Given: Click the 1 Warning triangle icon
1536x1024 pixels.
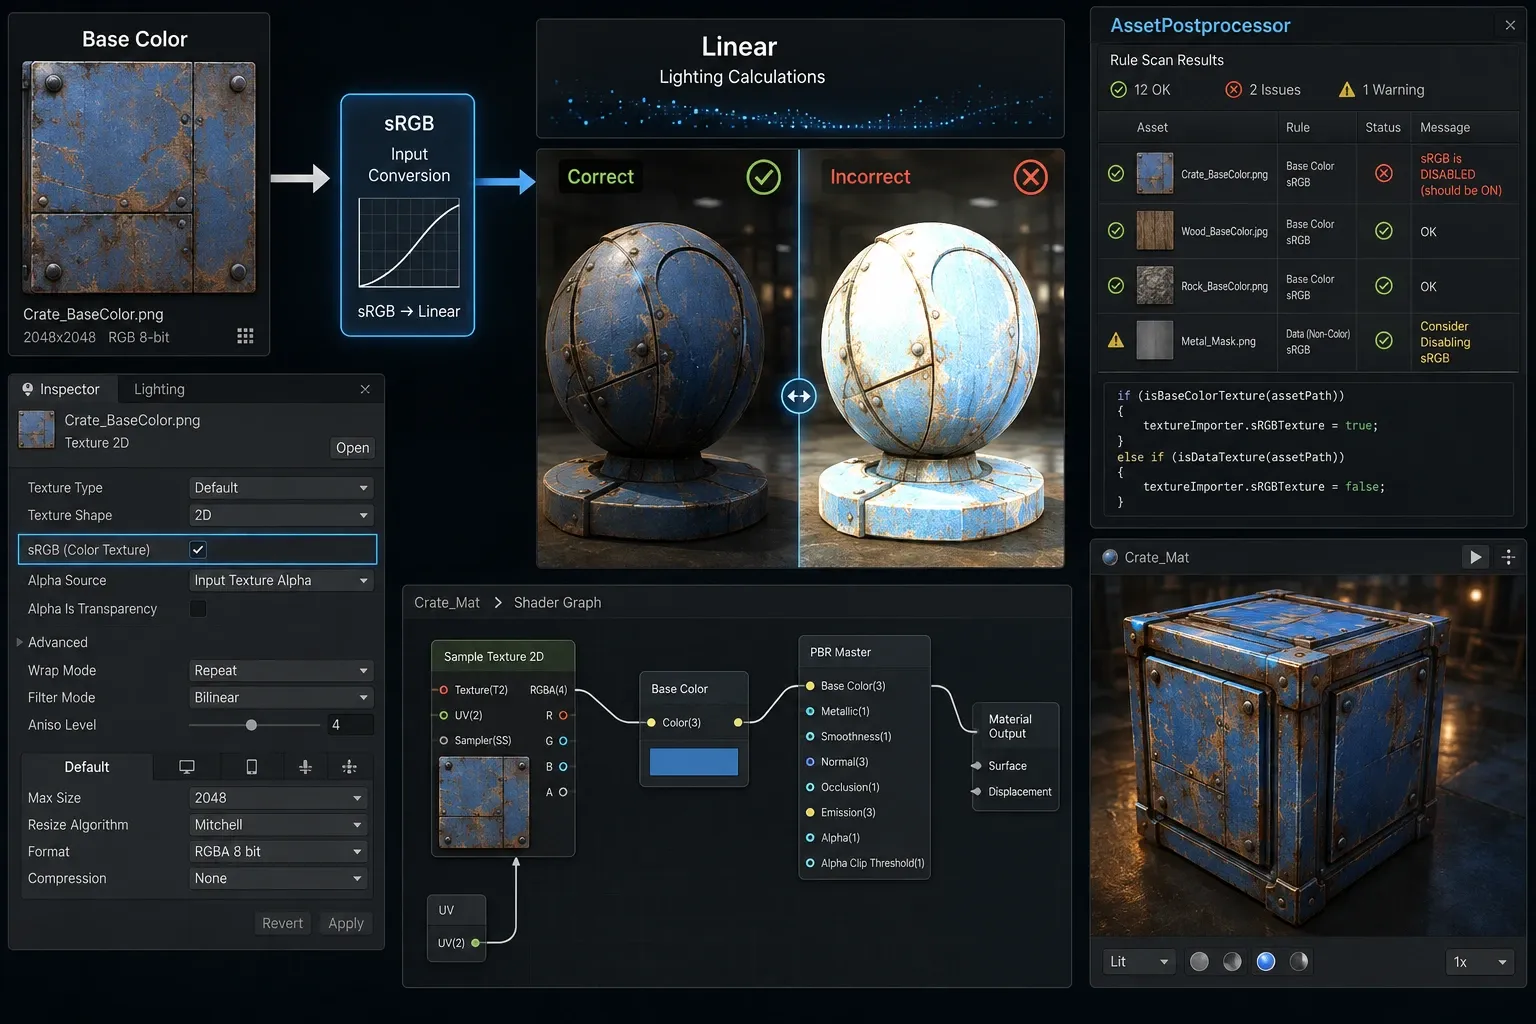Looking at the screenshot, I should pos(1347,90).
